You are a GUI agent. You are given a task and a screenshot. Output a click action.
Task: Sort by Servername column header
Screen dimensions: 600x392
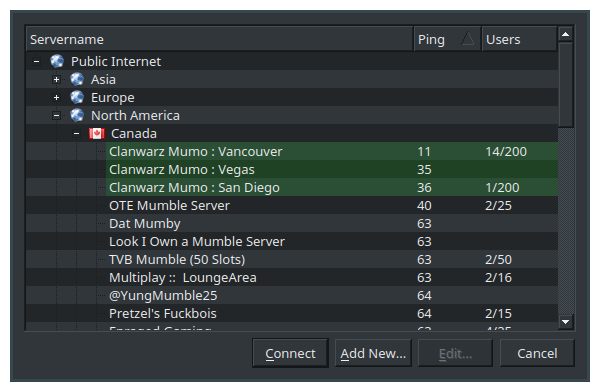point(220,39)
